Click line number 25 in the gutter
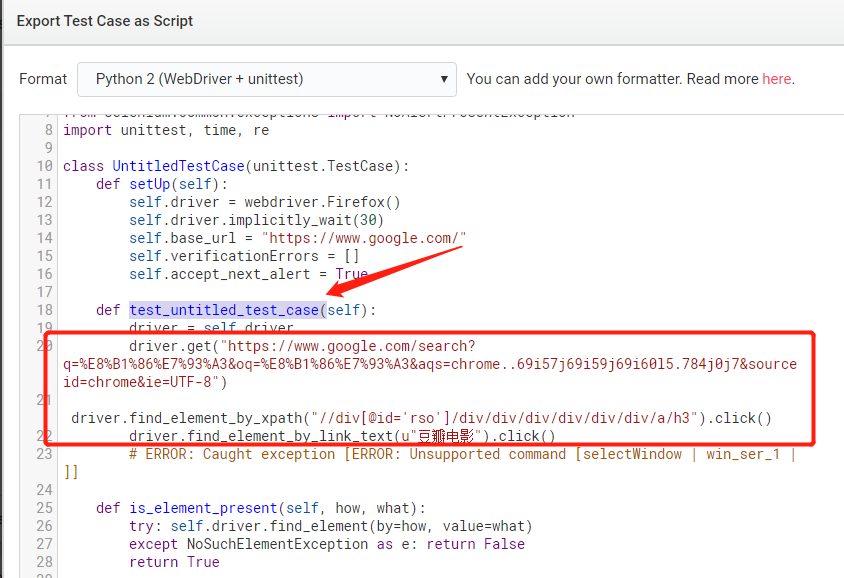The image size is (844, 578). tap(45, 508)
